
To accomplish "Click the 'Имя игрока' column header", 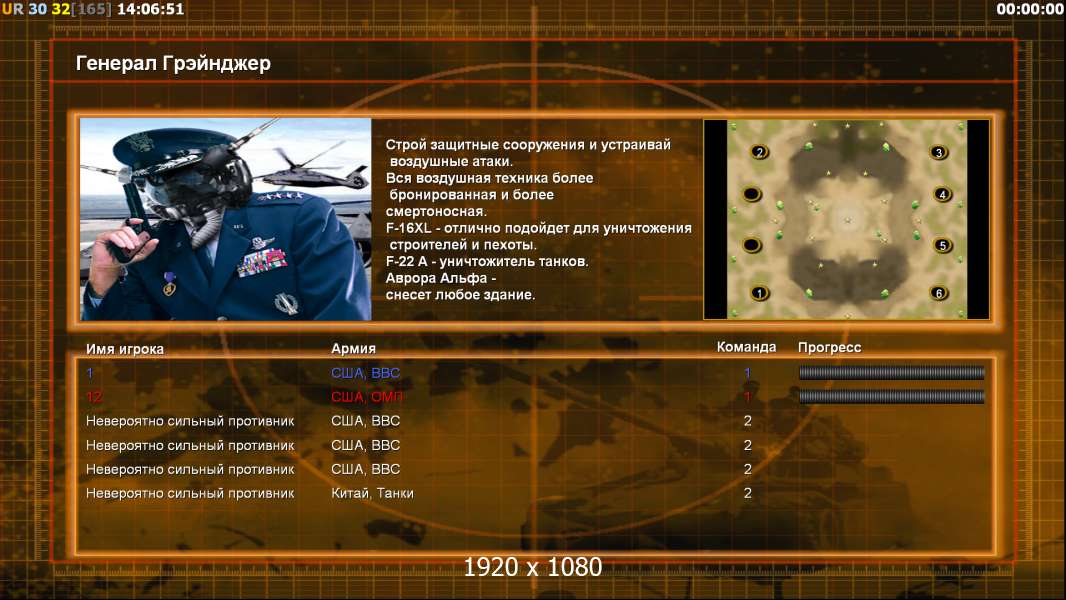I will click(x=124, y=349).
